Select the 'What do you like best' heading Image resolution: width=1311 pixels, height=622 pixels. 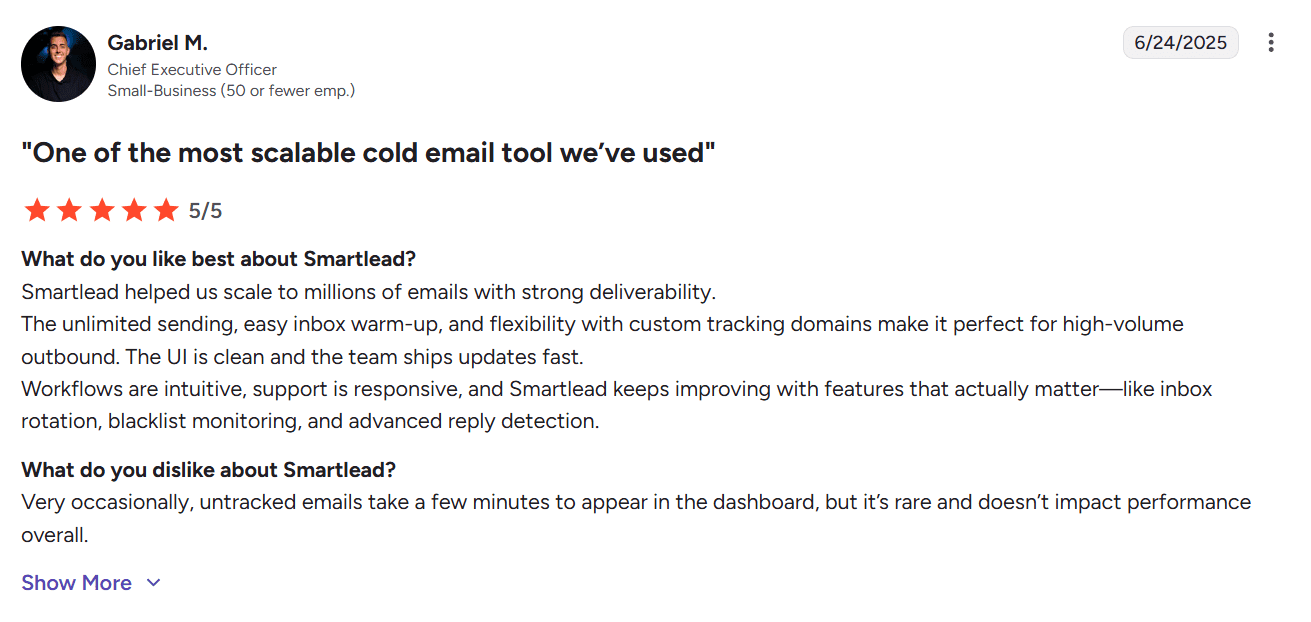click(x=217, y=258)
